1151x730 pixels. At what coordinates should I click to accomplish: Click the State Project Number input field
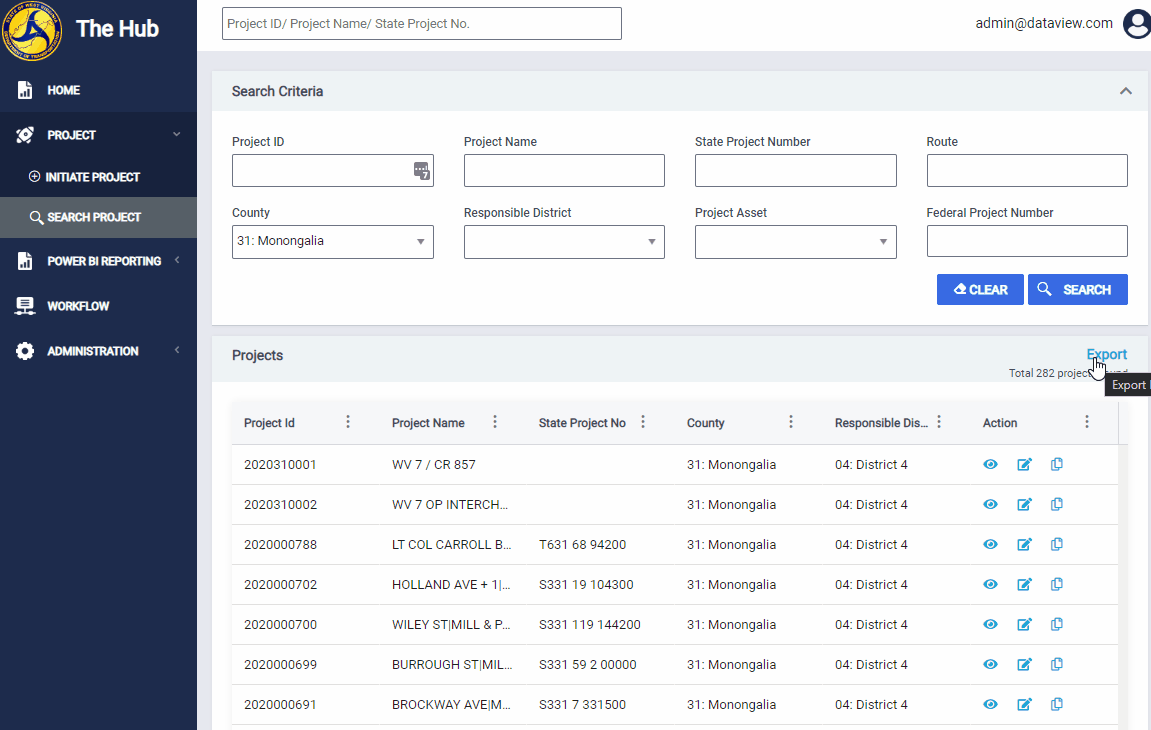796,170
